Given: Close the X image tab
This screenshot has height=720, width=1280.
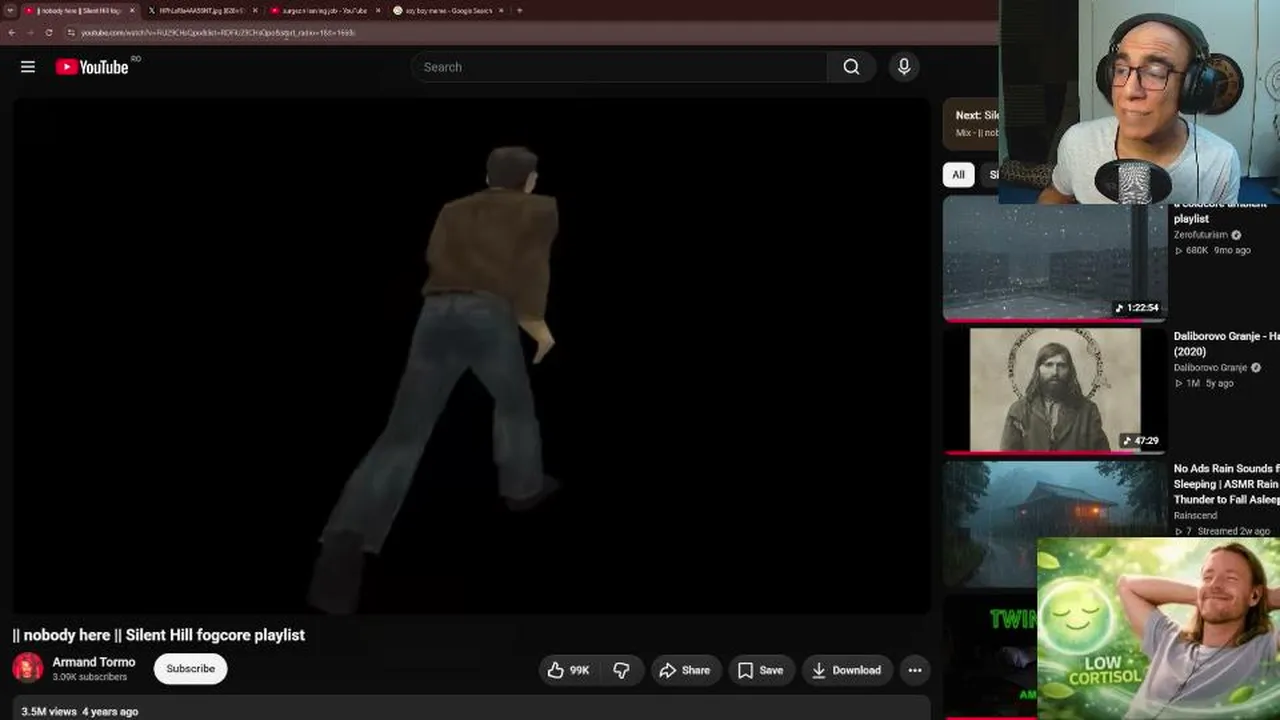Looking at the screenshot, I should [x=255, y=10].
